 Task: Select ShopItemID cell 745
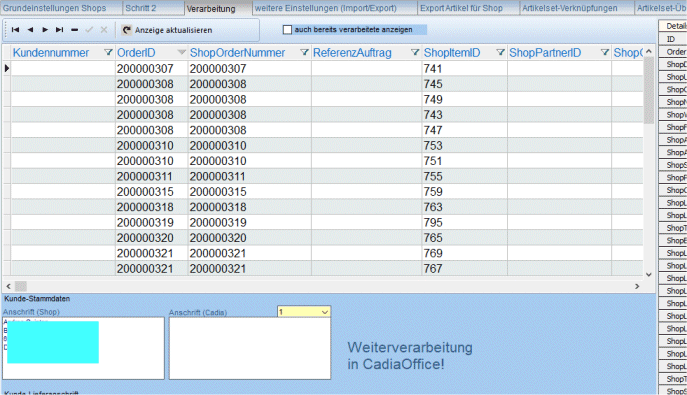(x=464, y=84)
